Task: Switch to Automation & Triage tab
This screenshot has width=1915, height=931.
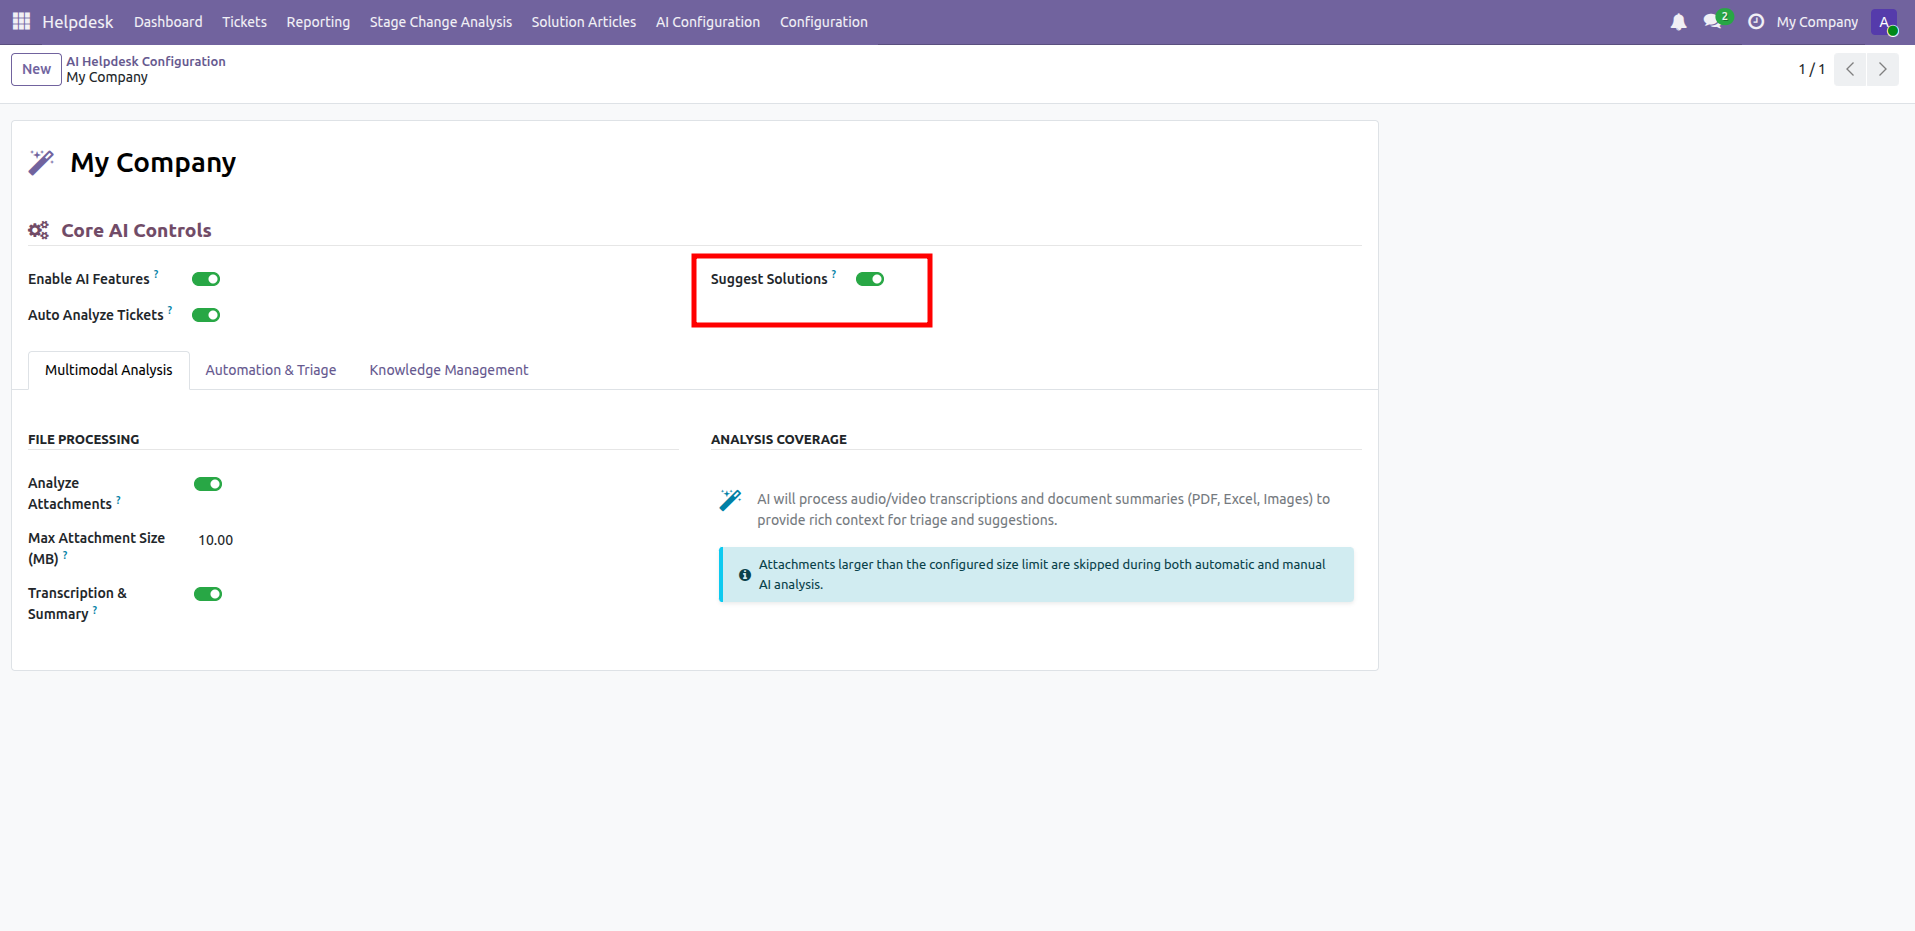Action: pyautogui.click(x=271, y=370)
